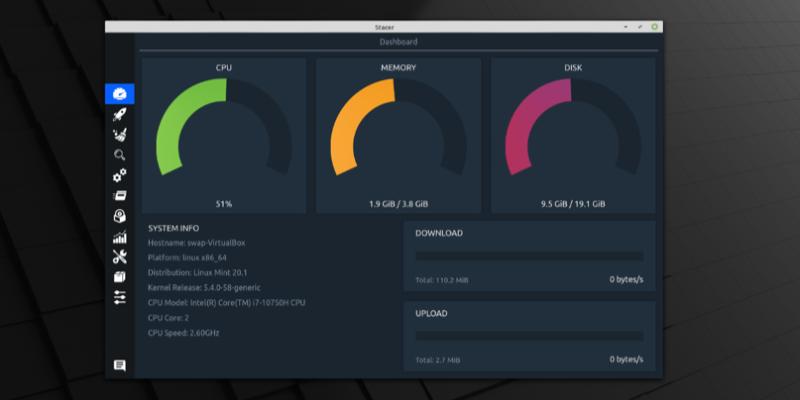
Task: Open Services via the gears icon
Action: (119, 176)
